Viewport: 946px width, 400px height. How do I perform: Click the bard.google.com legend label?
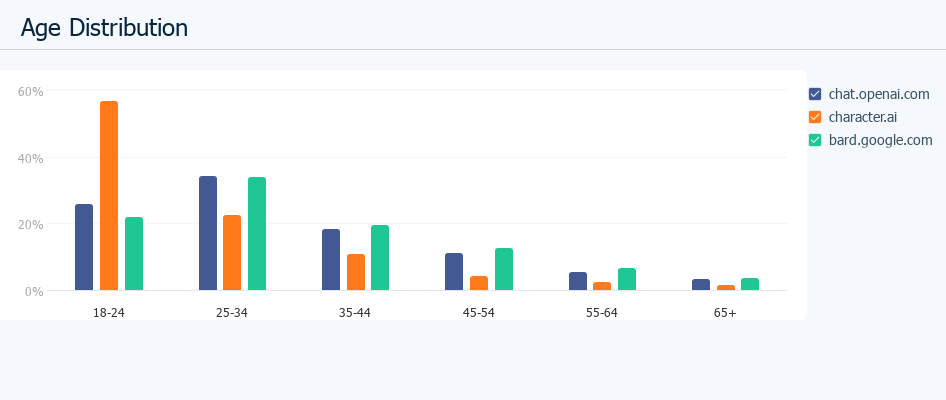[x=880, y=140]
